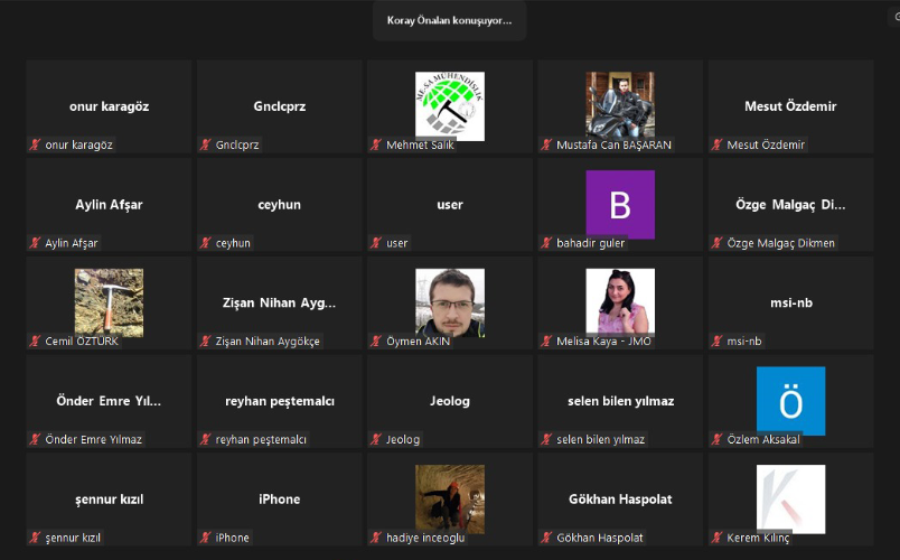The image size is (900, 560).
Task: Select the Mesut Özdemir participant tile
Action: point(791,107)
